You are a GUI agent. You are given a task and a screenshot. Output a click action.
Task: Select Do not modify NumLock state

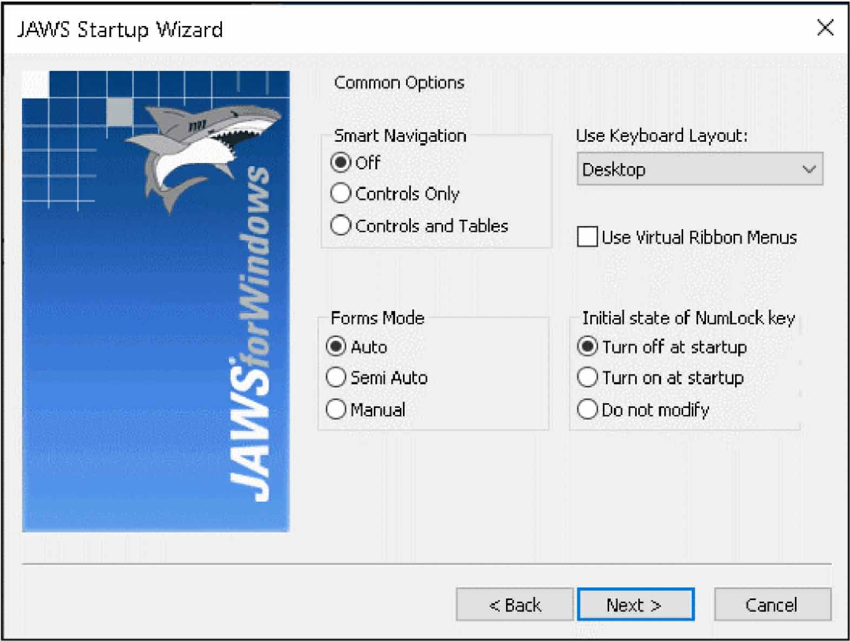(588, 410)
